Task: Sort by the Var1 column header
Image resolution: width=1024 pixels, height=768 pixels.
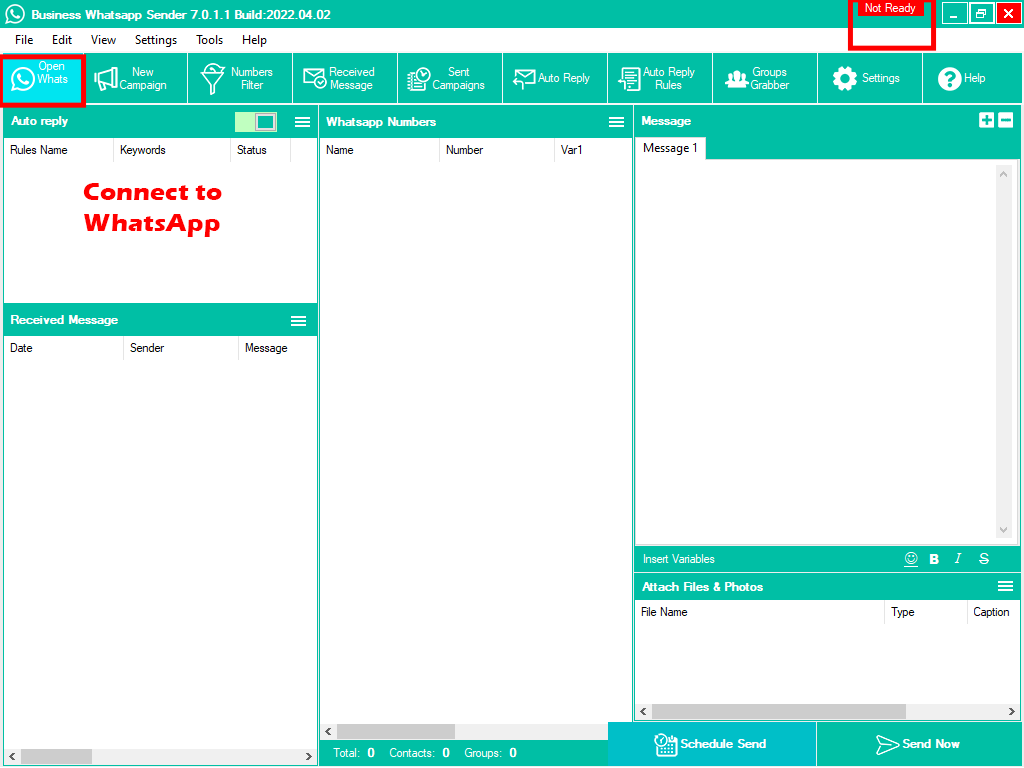Action: (x=592, y=150)
